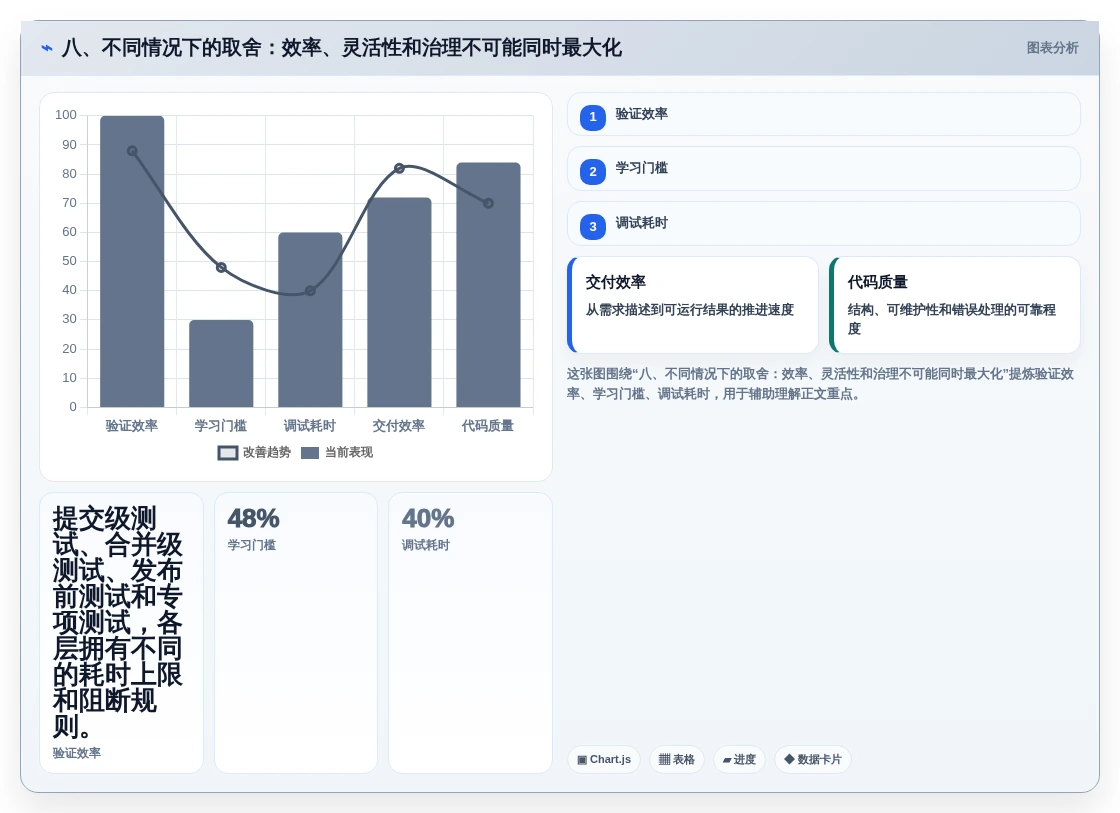Click the Chart.js tag
Viewport: 1120px width, 813px height.
(x=604, y=759)
